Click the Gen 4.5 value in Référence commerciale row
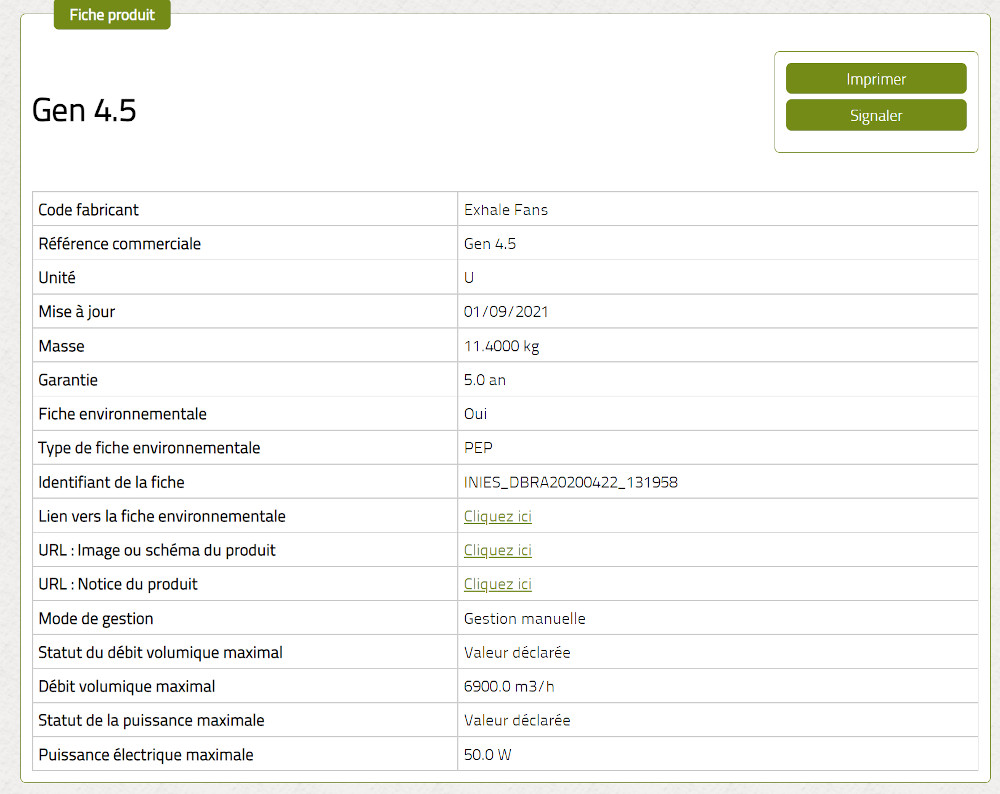 [x=490, y=244]
